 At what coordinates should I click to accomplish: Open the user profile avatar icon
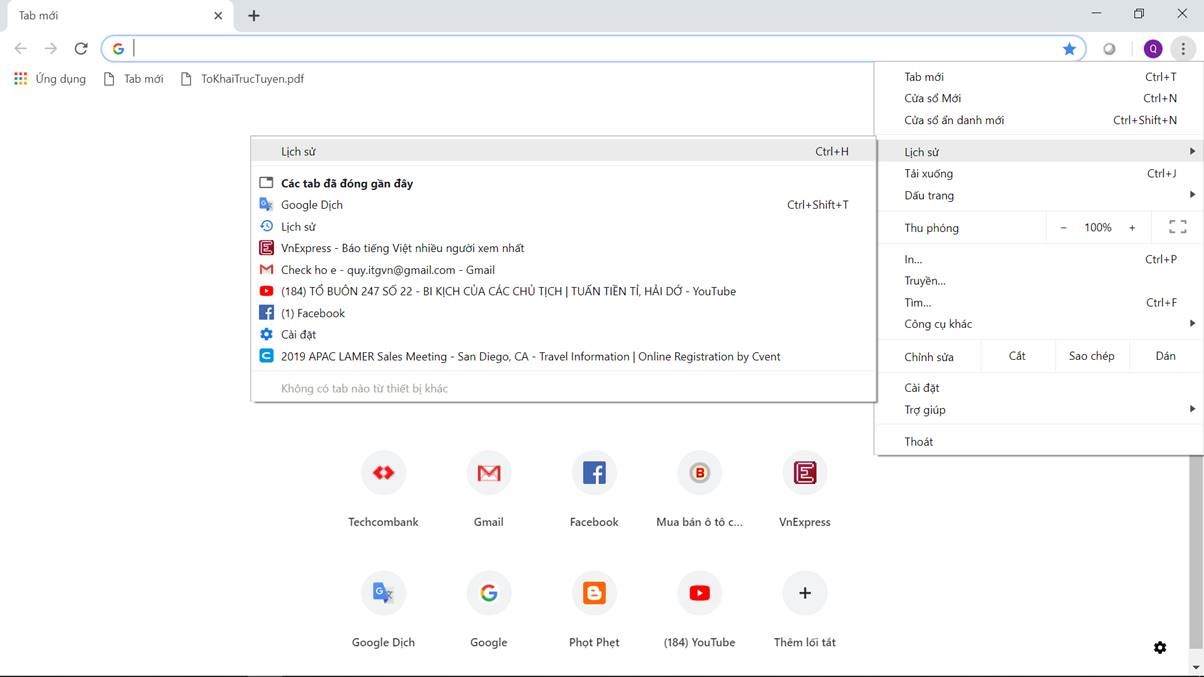(1152, 48)
